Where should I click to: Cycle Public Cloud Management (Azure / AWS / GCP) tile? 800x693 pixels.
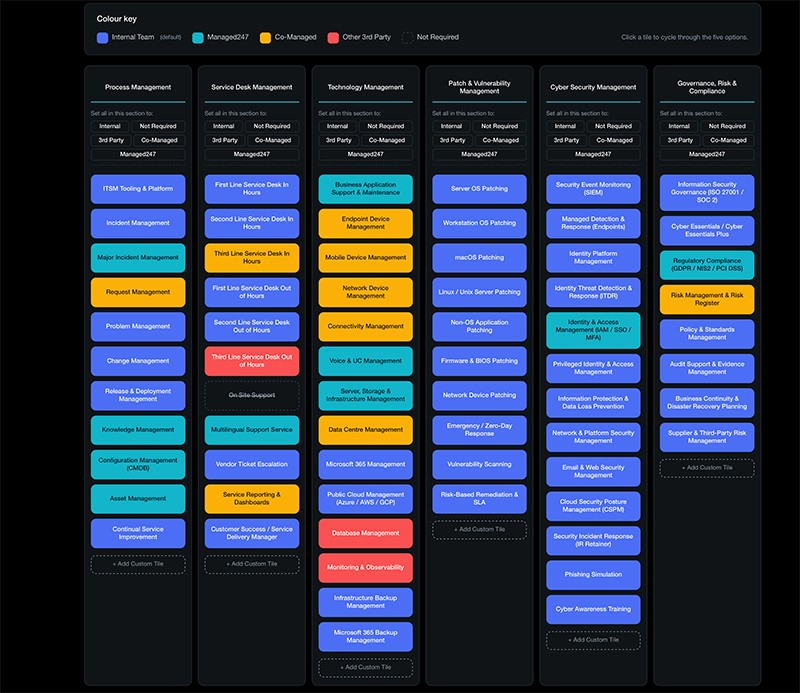tap(365, 499)
